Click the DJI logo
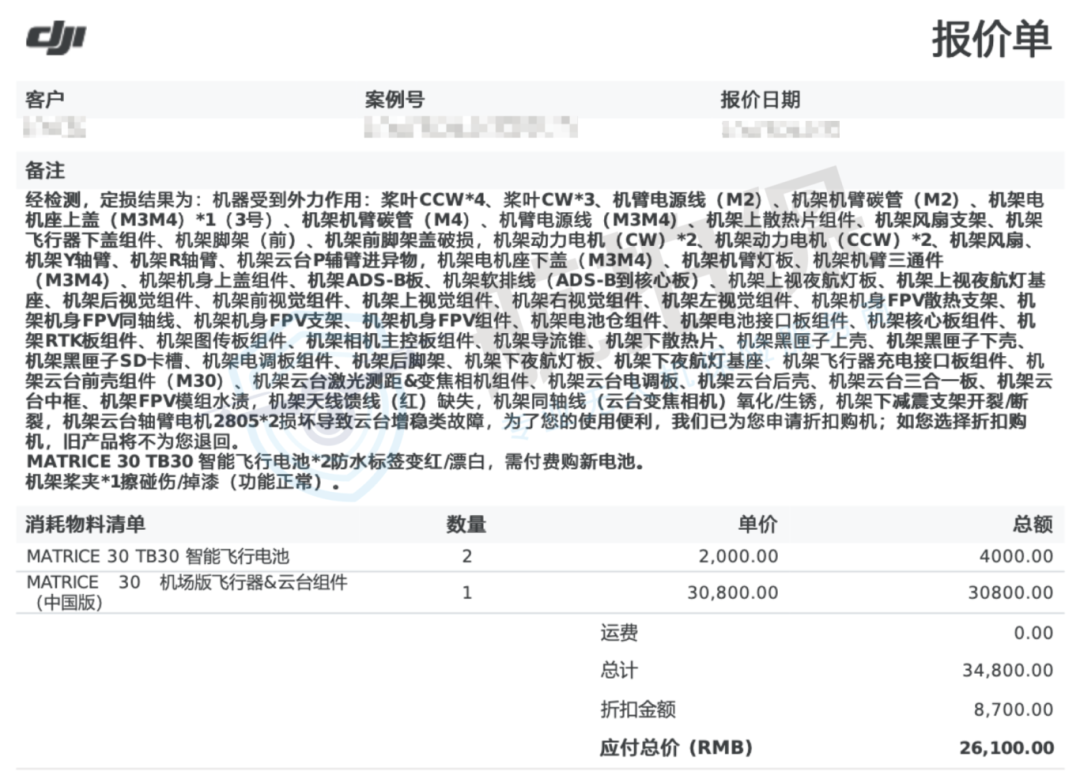This screenshot has width=1080, height=776. coord(55,38)
